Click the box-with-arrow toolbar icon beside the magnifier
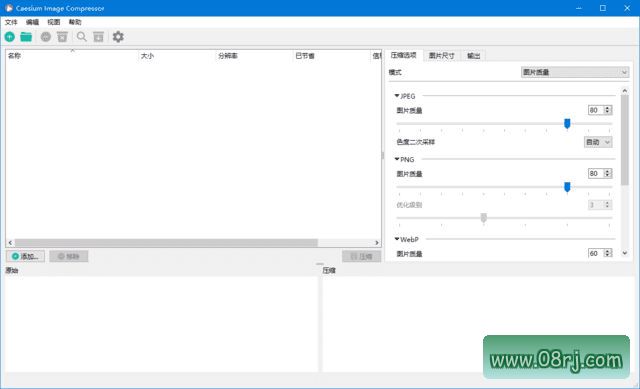 pyautogui.click(x=98, y=37)
